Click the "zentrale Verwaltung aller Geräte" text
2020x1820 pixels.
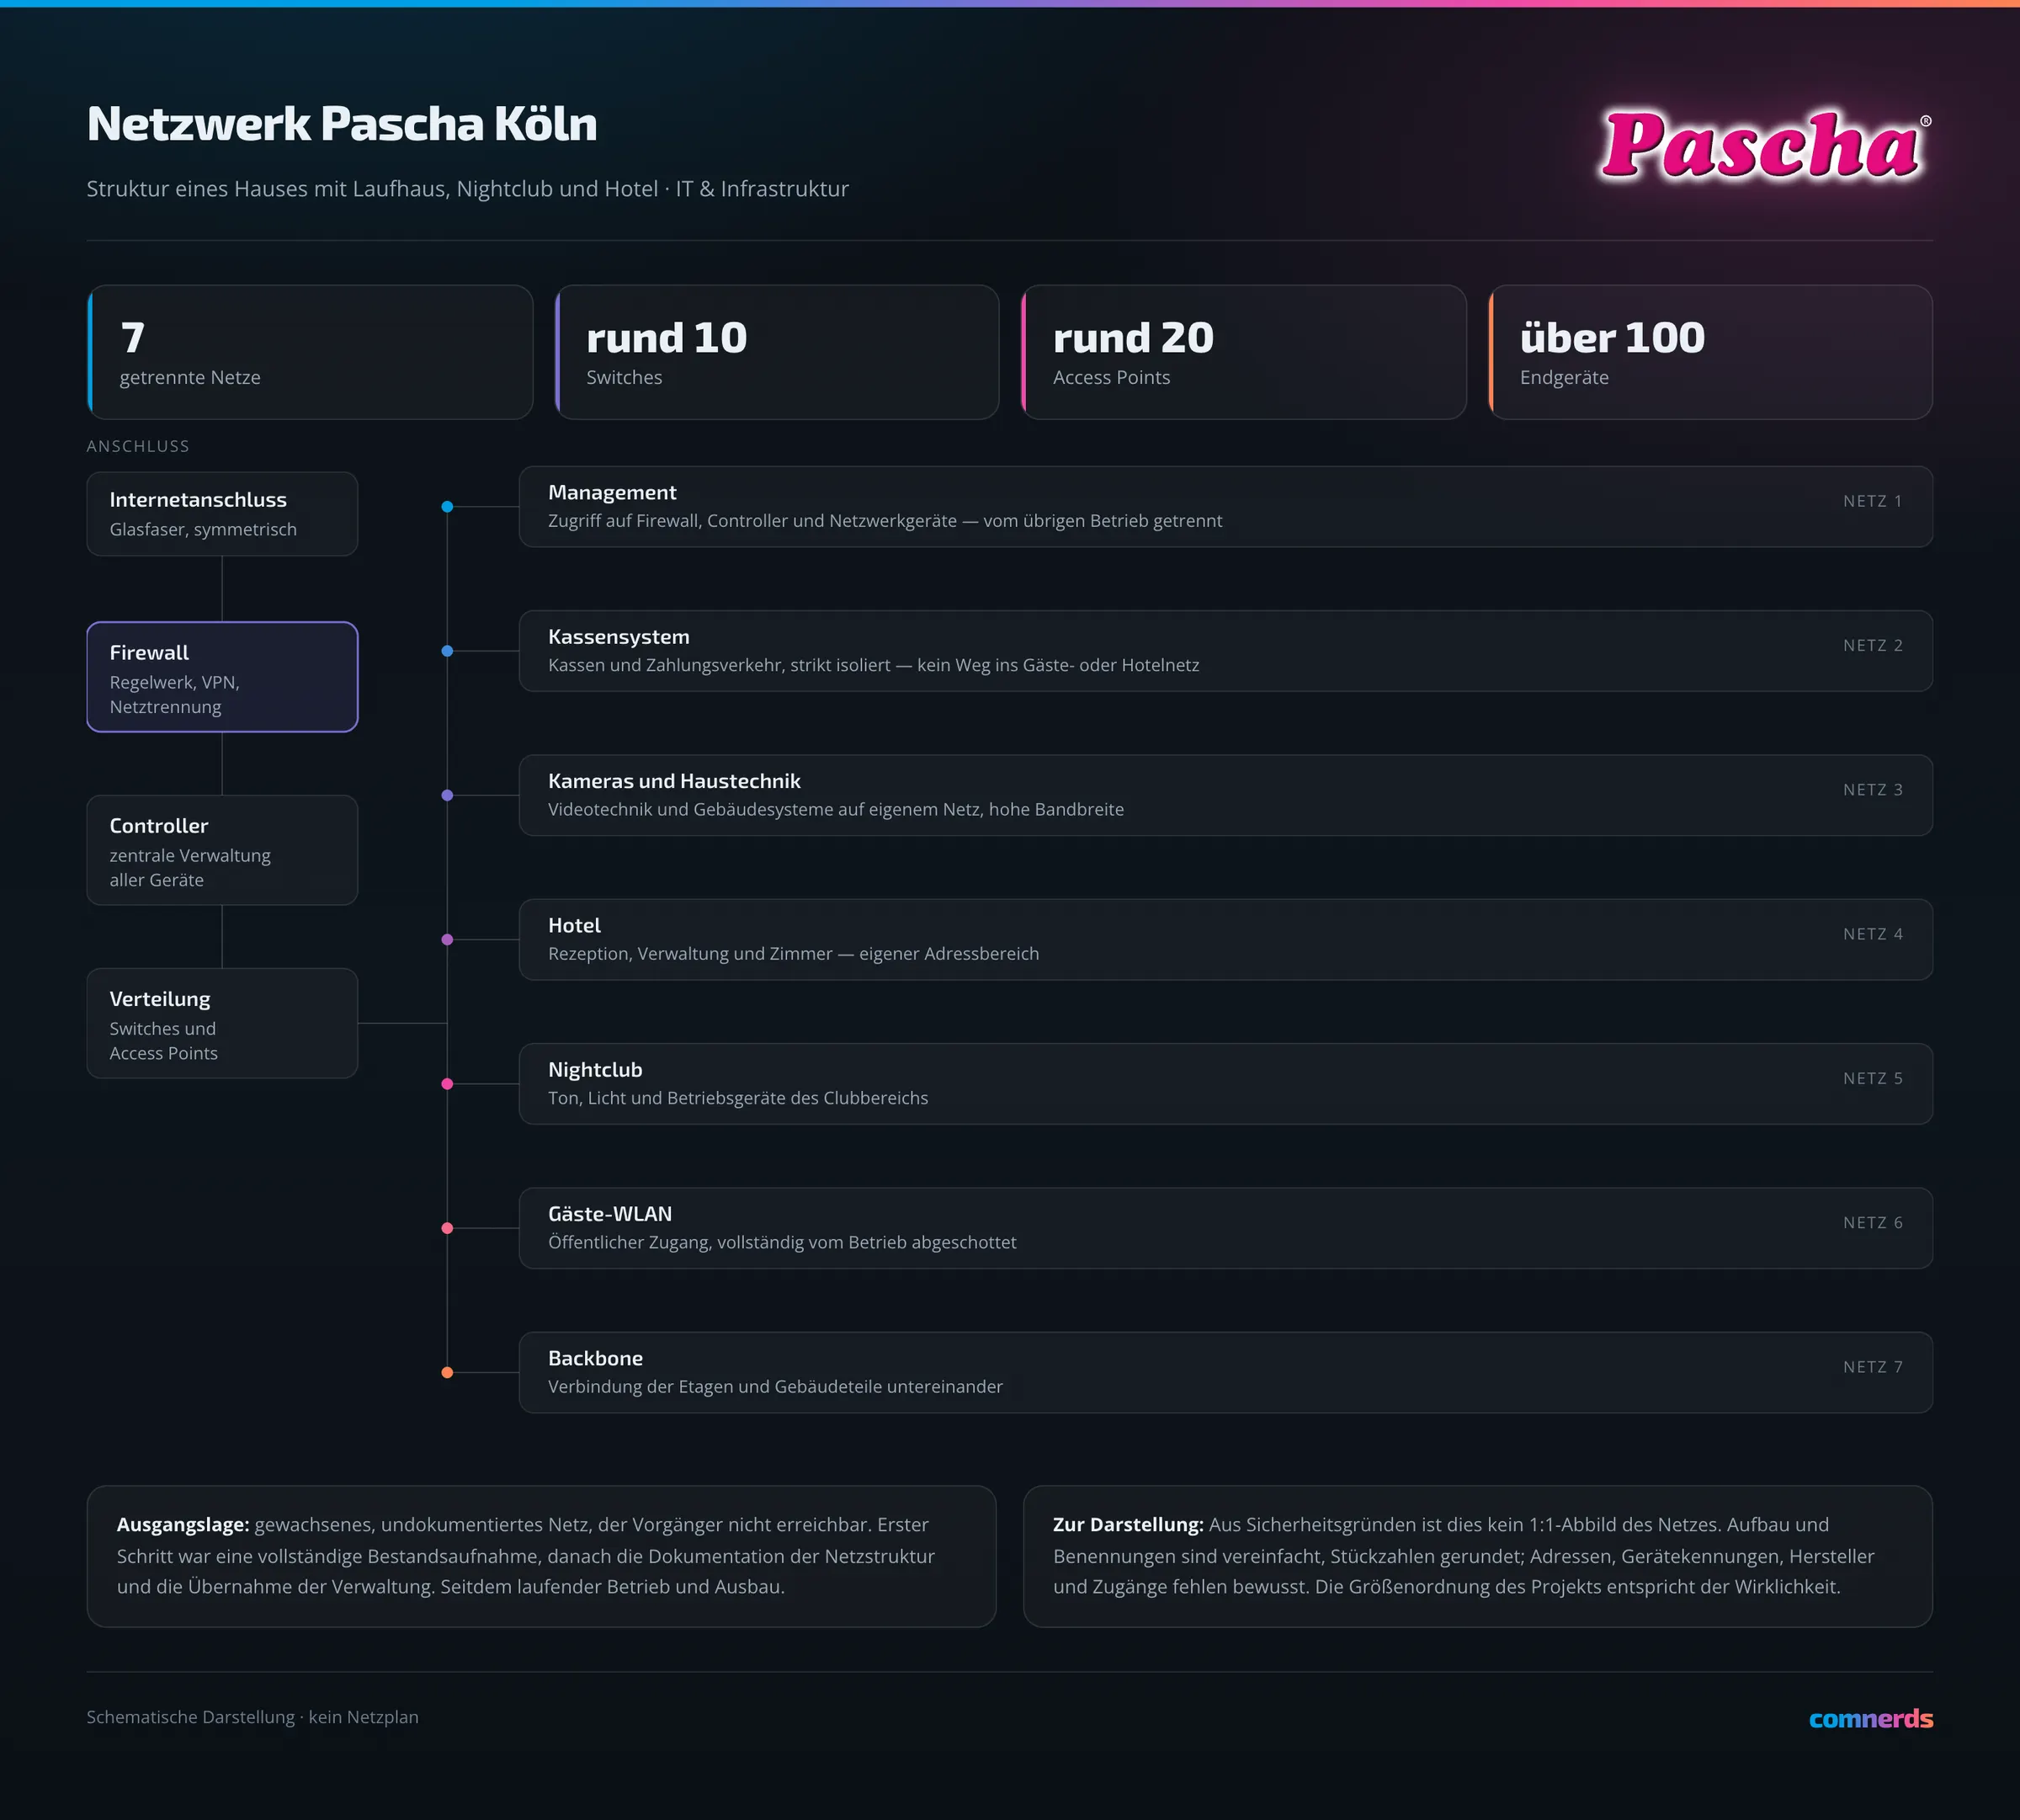190,867
